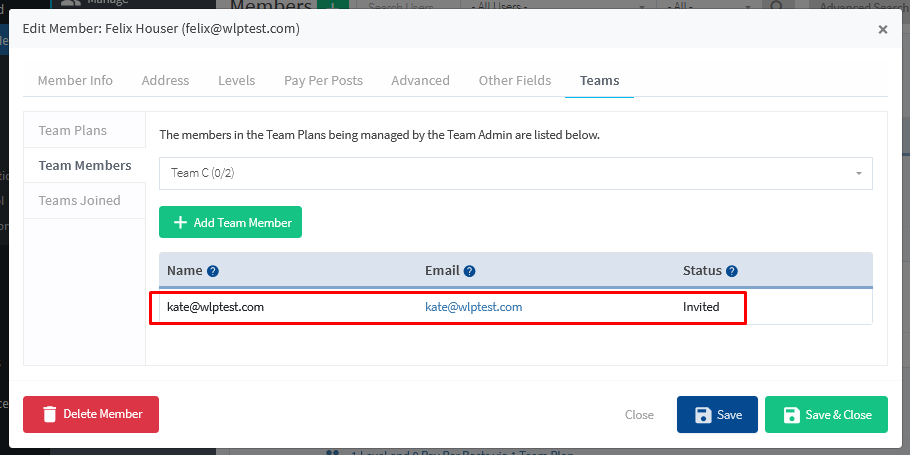Screen dimensions: 910x455
Task: Open the kate@wlptest.com email link
Action: tap(474, 307)
